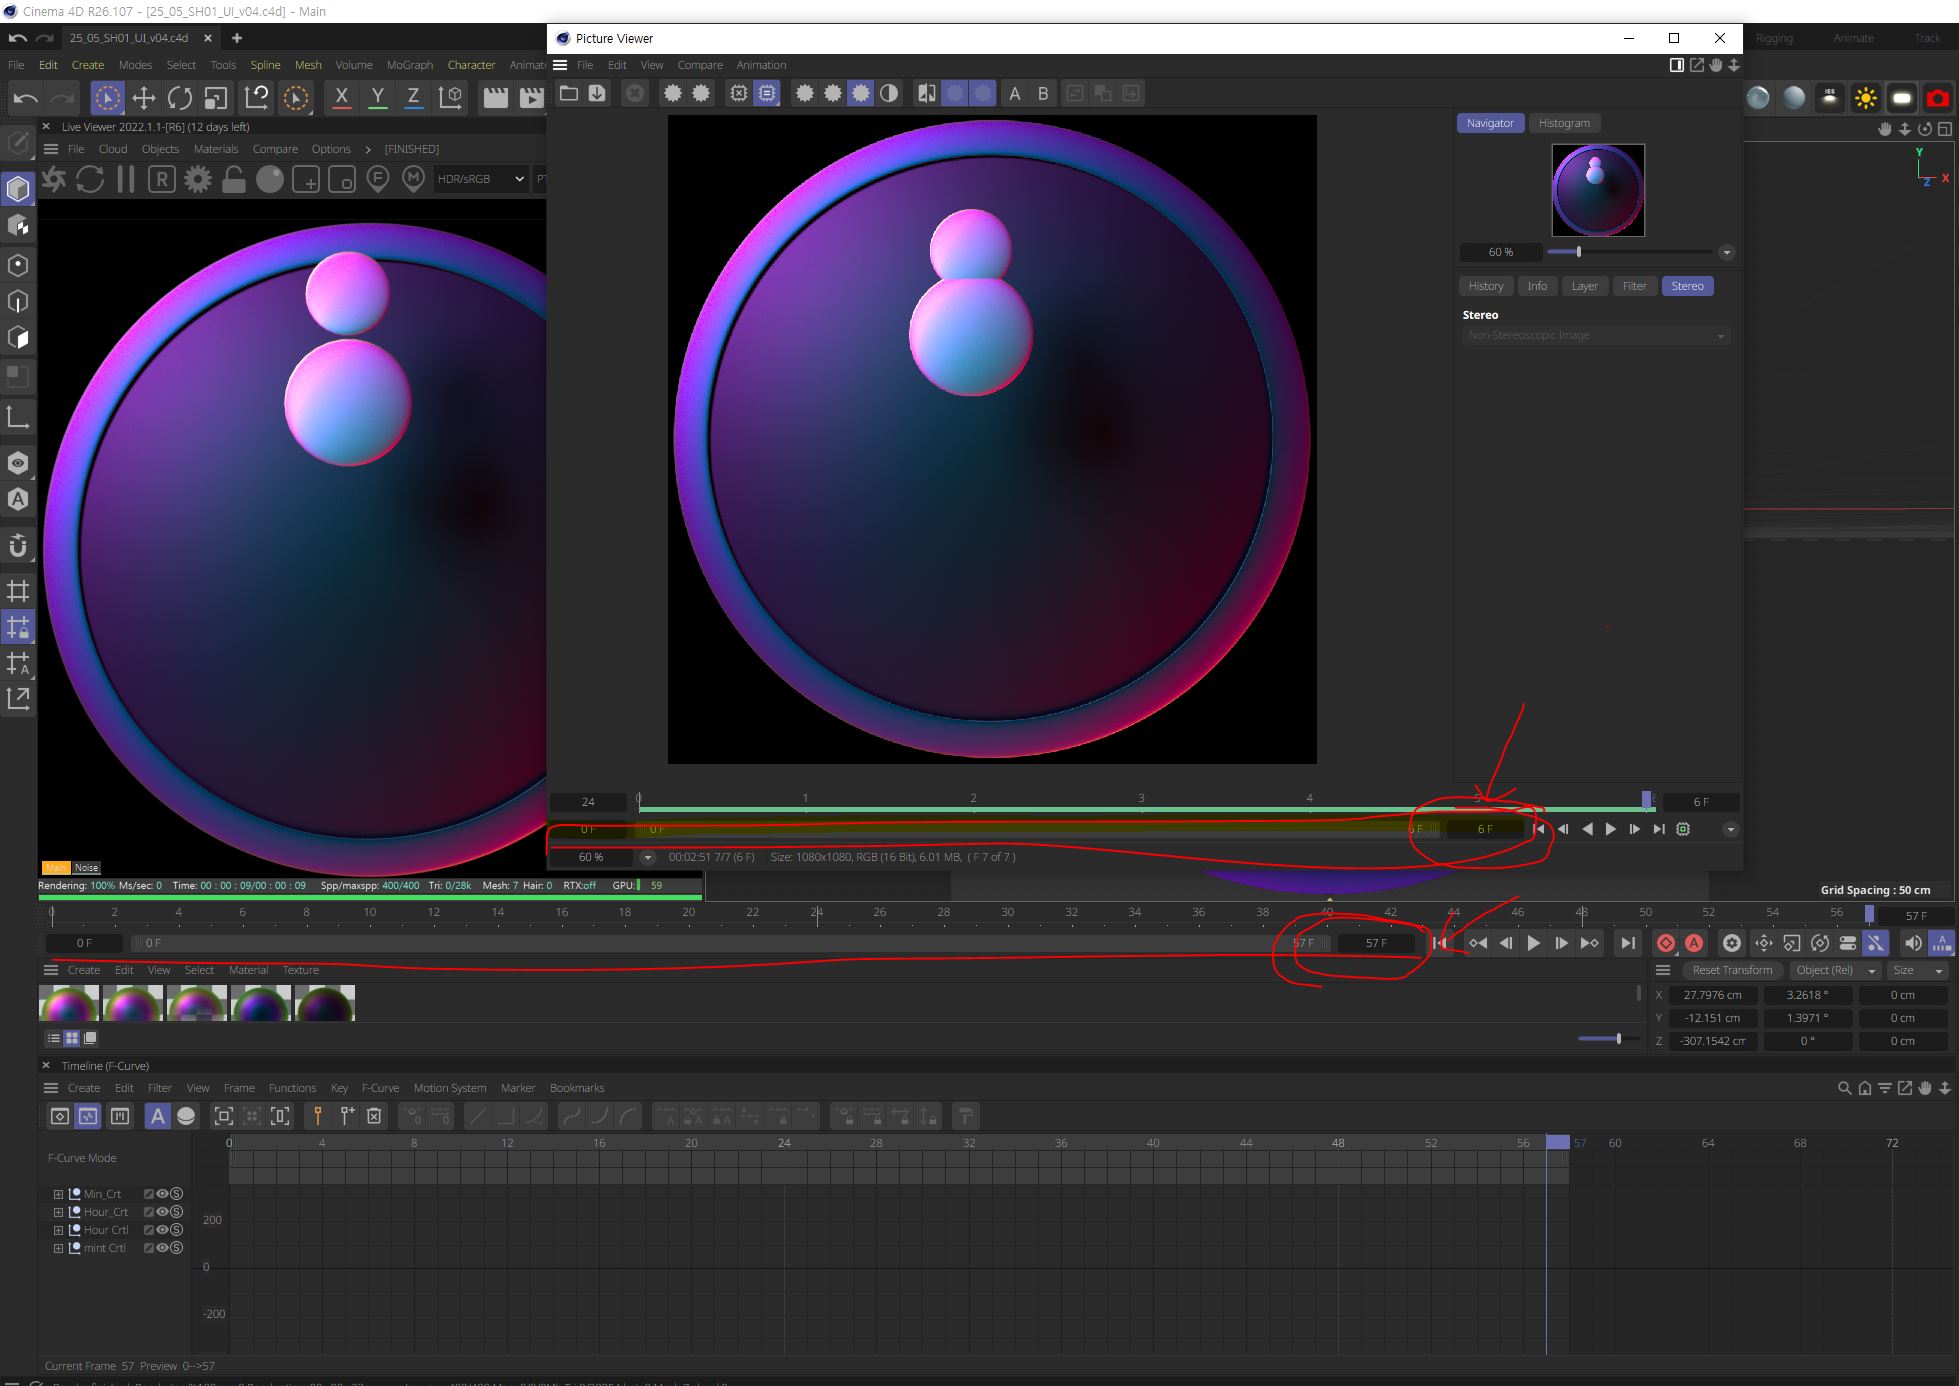The width and height of the screenshot is (1959, 1386).
Task: Open Picture Viewer Animation menu
Action: point(761,65)
